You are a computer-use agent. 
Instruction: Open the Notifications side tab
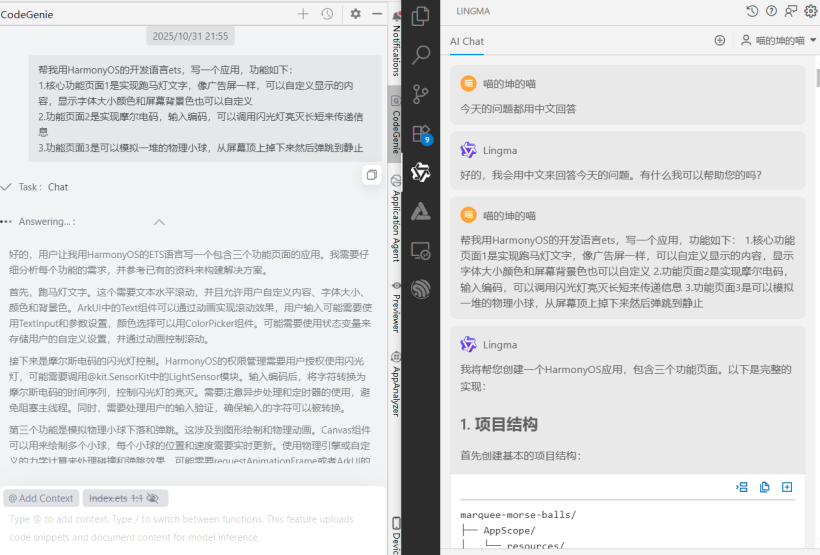396,51
